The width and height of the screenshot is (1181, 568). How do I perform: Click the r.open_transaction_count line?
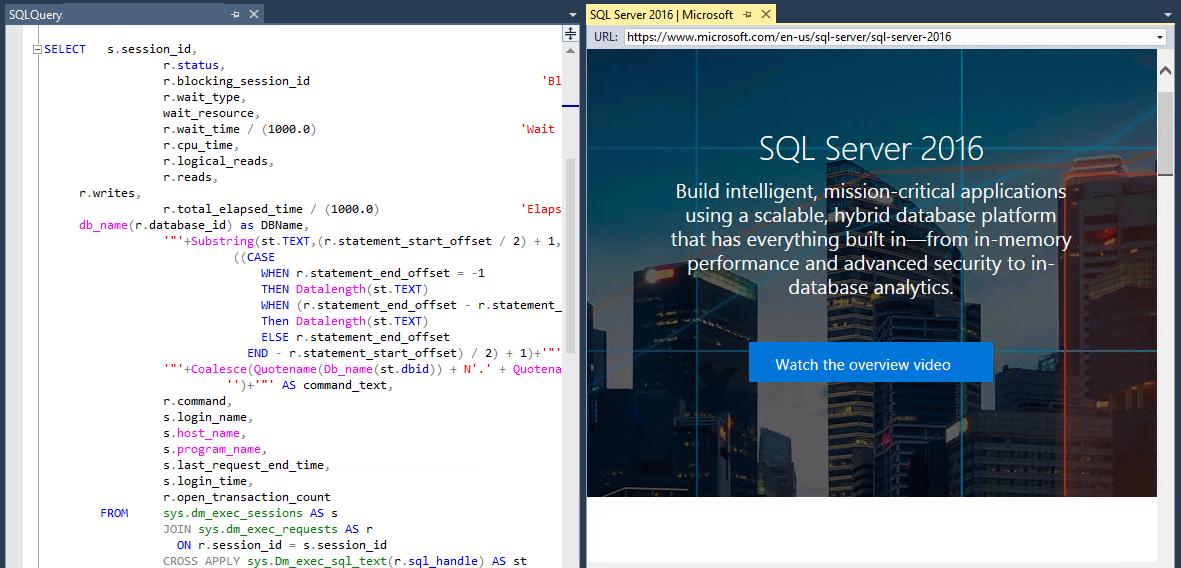pyautogui.click(x=246, y=498)
